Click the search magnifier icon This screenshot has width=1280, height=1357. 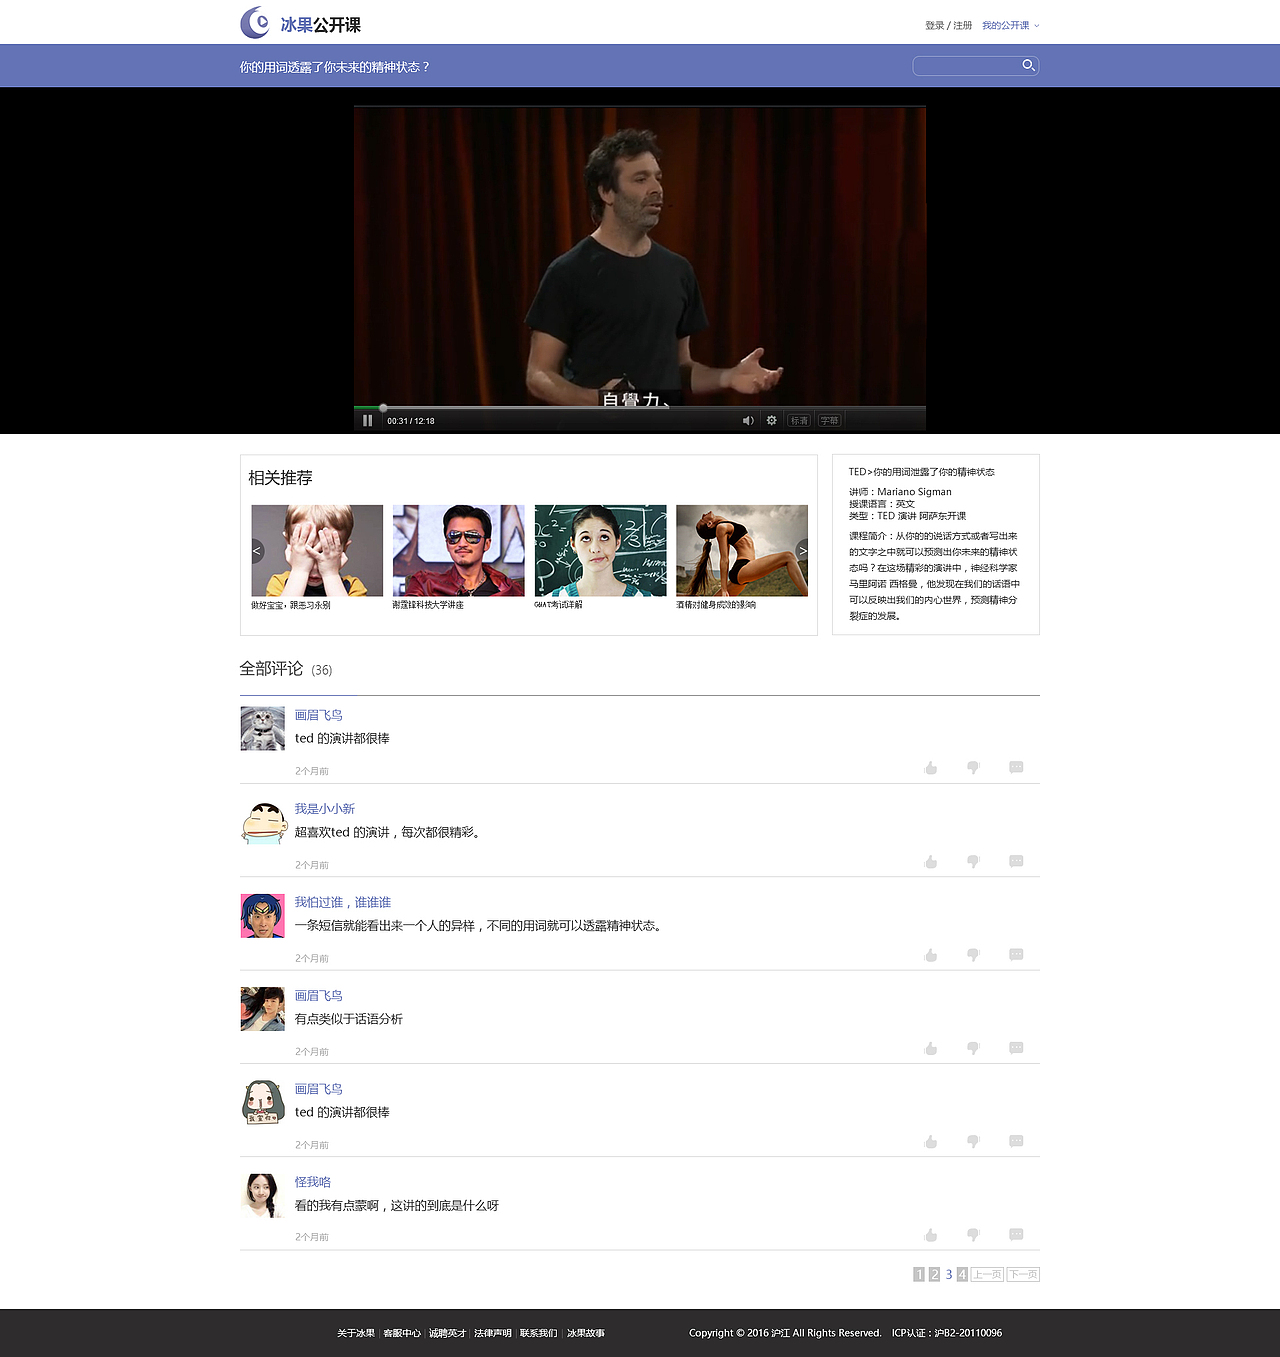pos(1028,65)
